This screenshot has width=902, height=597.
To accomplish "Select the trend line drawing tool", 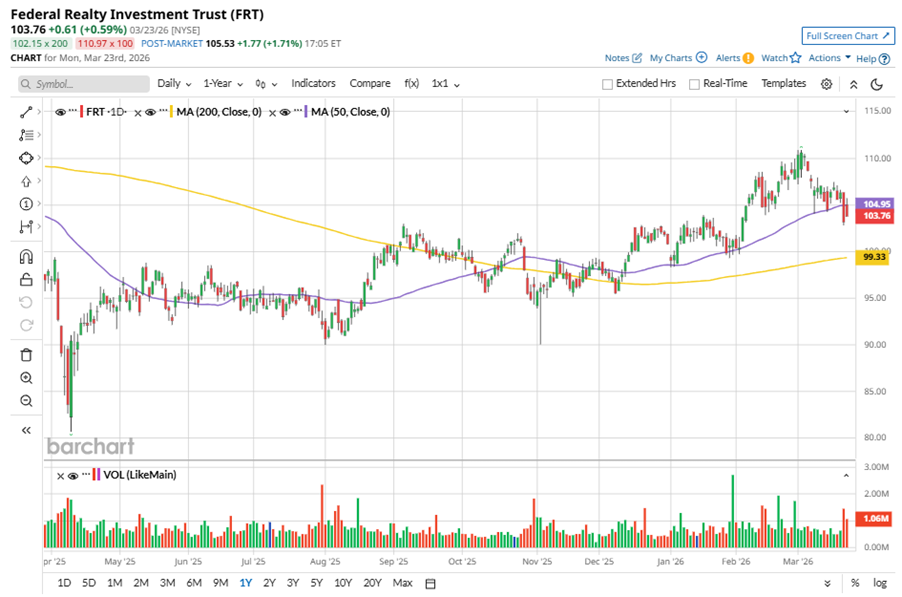I will coord(26,112).
